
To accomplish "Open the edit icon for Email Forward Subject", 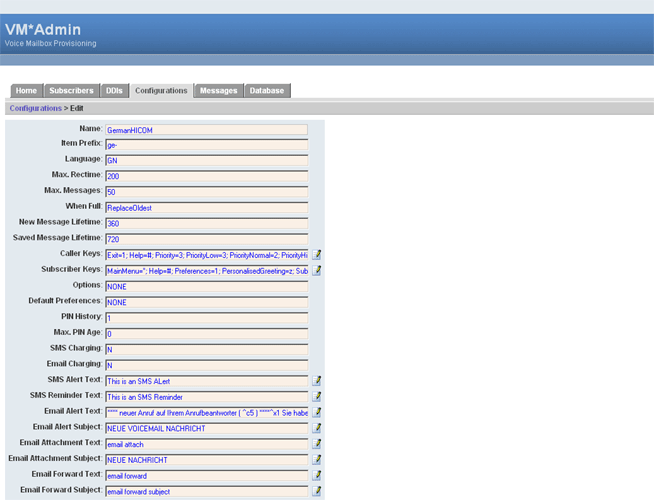I will click(x=317, y=491).
